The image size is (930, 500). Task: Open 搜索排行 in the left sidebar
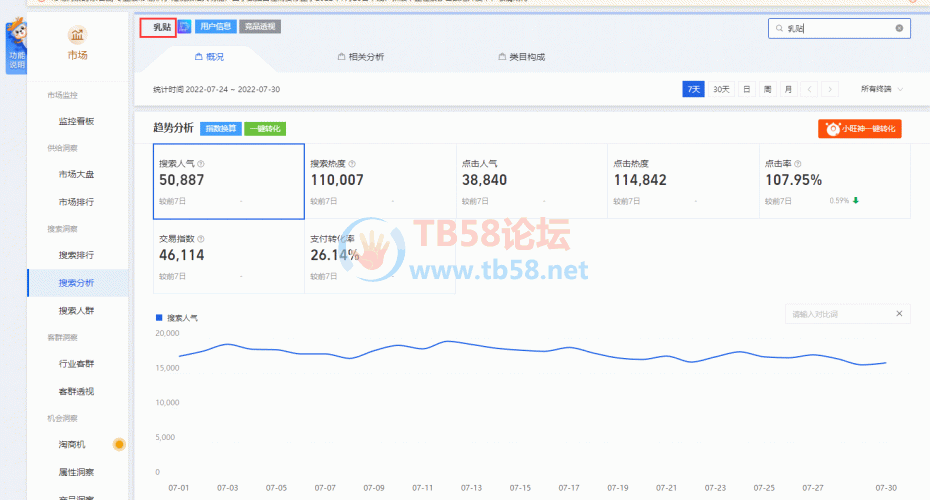(x=76, y=255)
